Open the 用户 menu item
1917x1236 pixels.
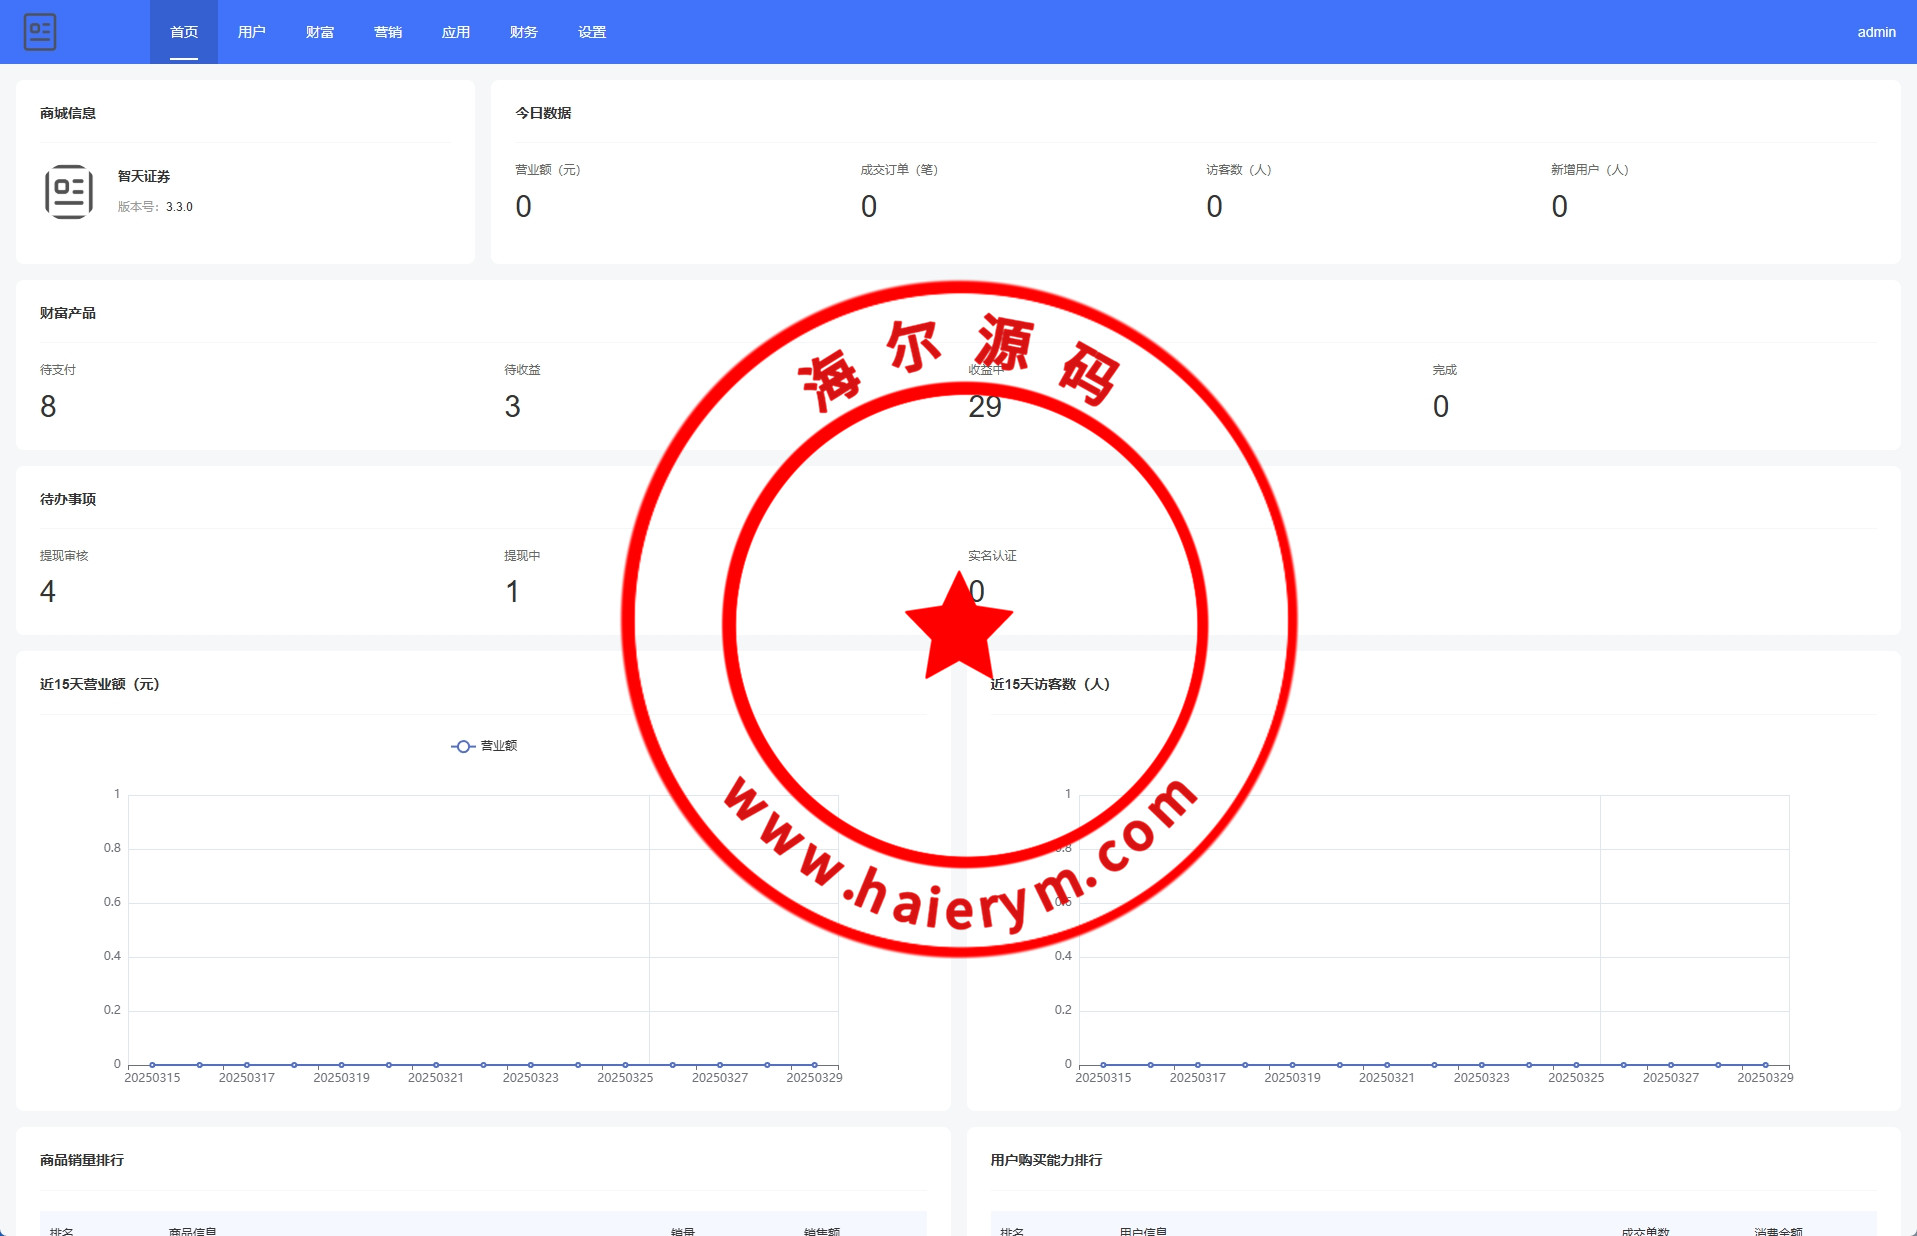tap(252, 32)
